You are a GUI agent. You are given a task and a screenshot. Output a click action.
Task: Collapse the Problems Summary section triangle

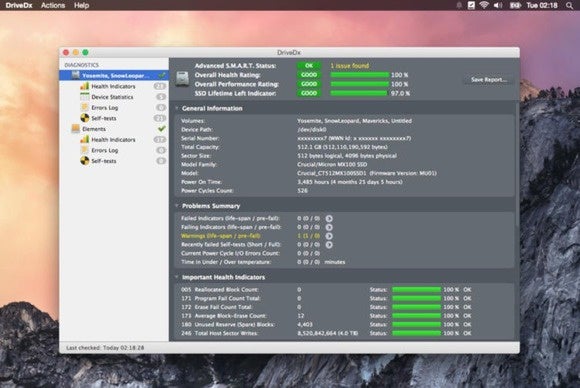[177, 206]
